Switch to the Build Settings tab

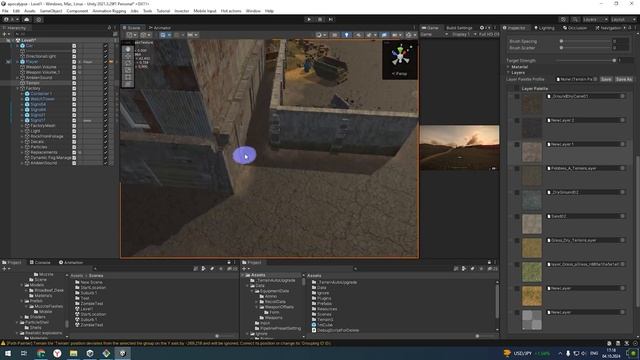coord(459,28)
